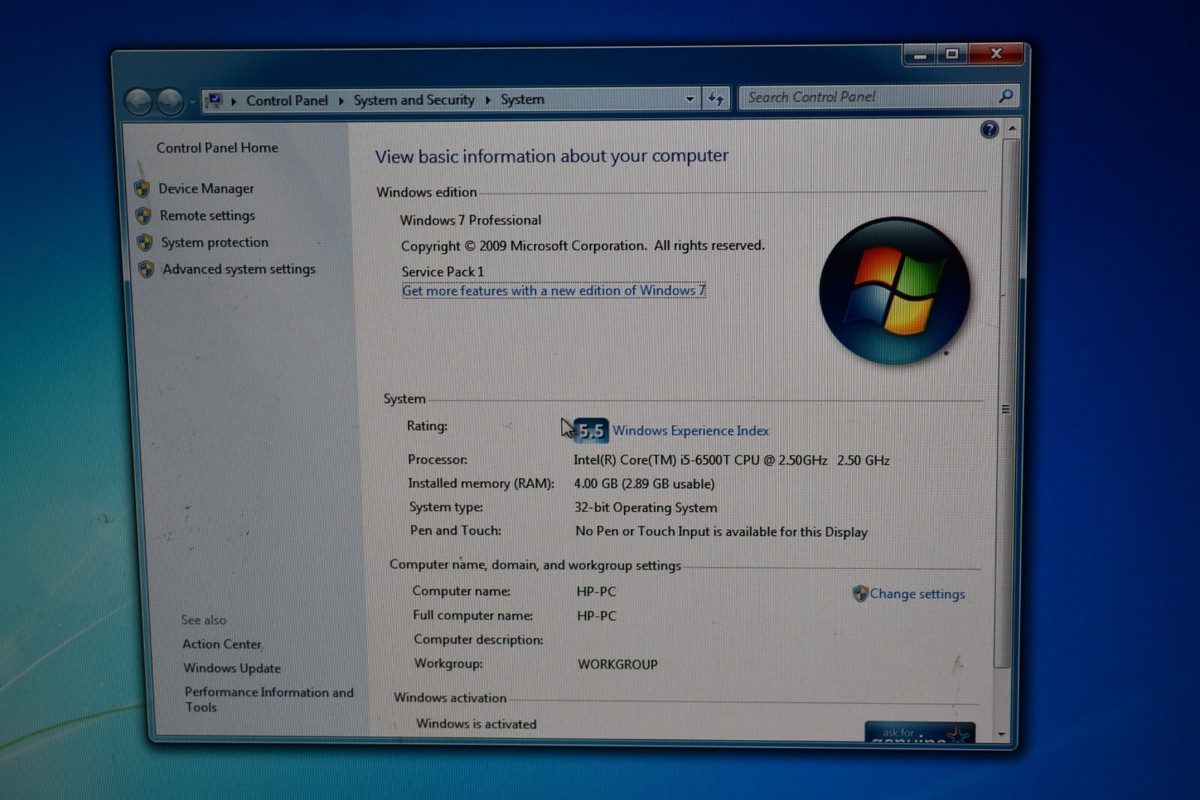Click the Windows Experience Index score badge
This screenshot has width=1200, height=800.
coord(591,429)
